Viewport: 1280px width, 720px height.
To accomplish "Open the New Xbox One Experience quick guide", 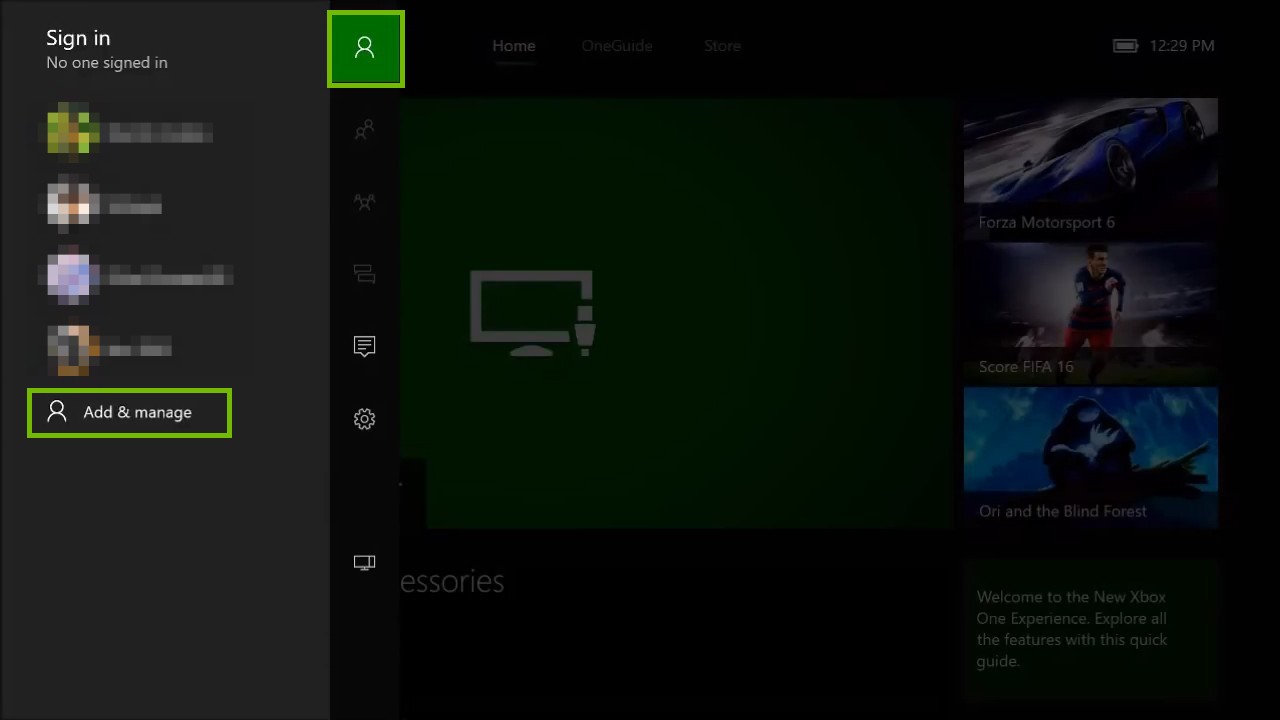I will [x=1090, y=628].
